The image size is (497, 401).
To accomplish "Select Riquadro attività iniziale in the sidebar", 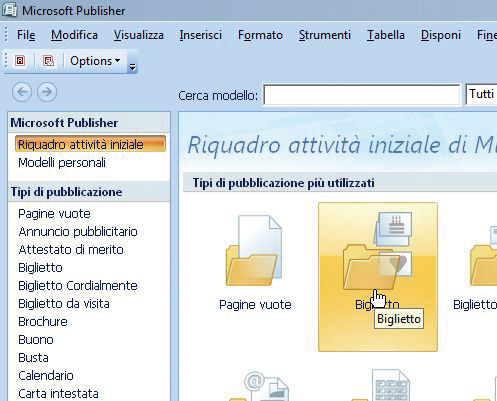I will tap(90, 144).
